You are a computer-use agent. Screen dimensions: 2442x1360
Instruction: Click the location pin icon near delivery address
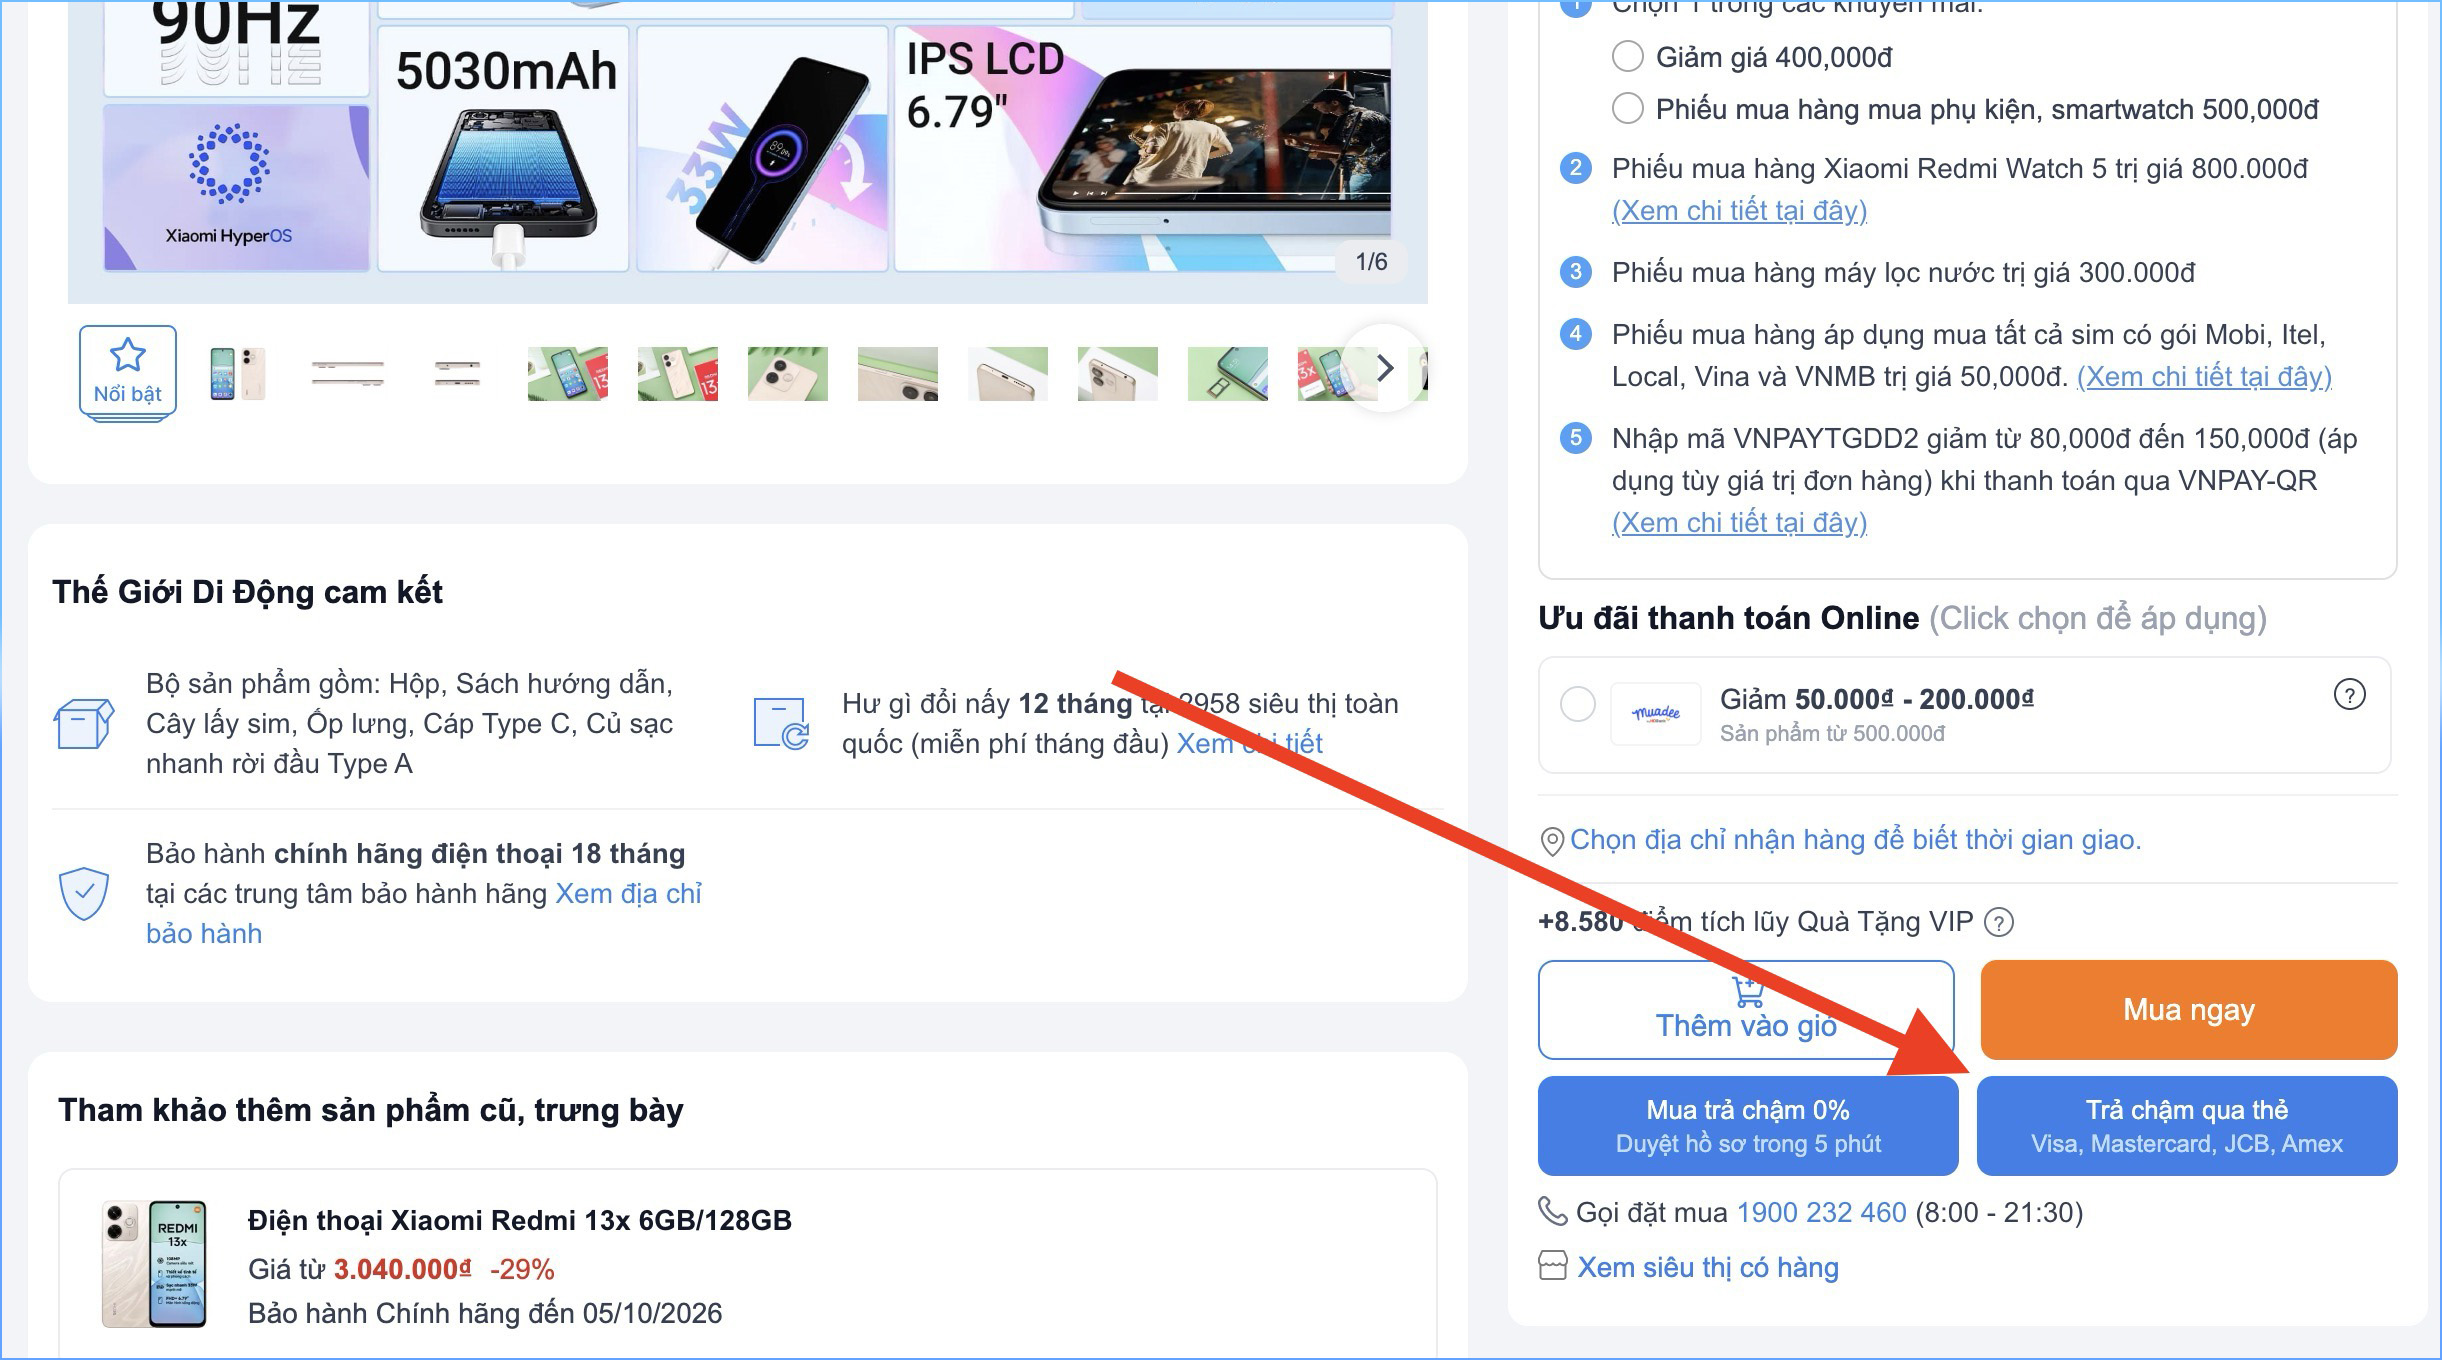pos(1554,840)
